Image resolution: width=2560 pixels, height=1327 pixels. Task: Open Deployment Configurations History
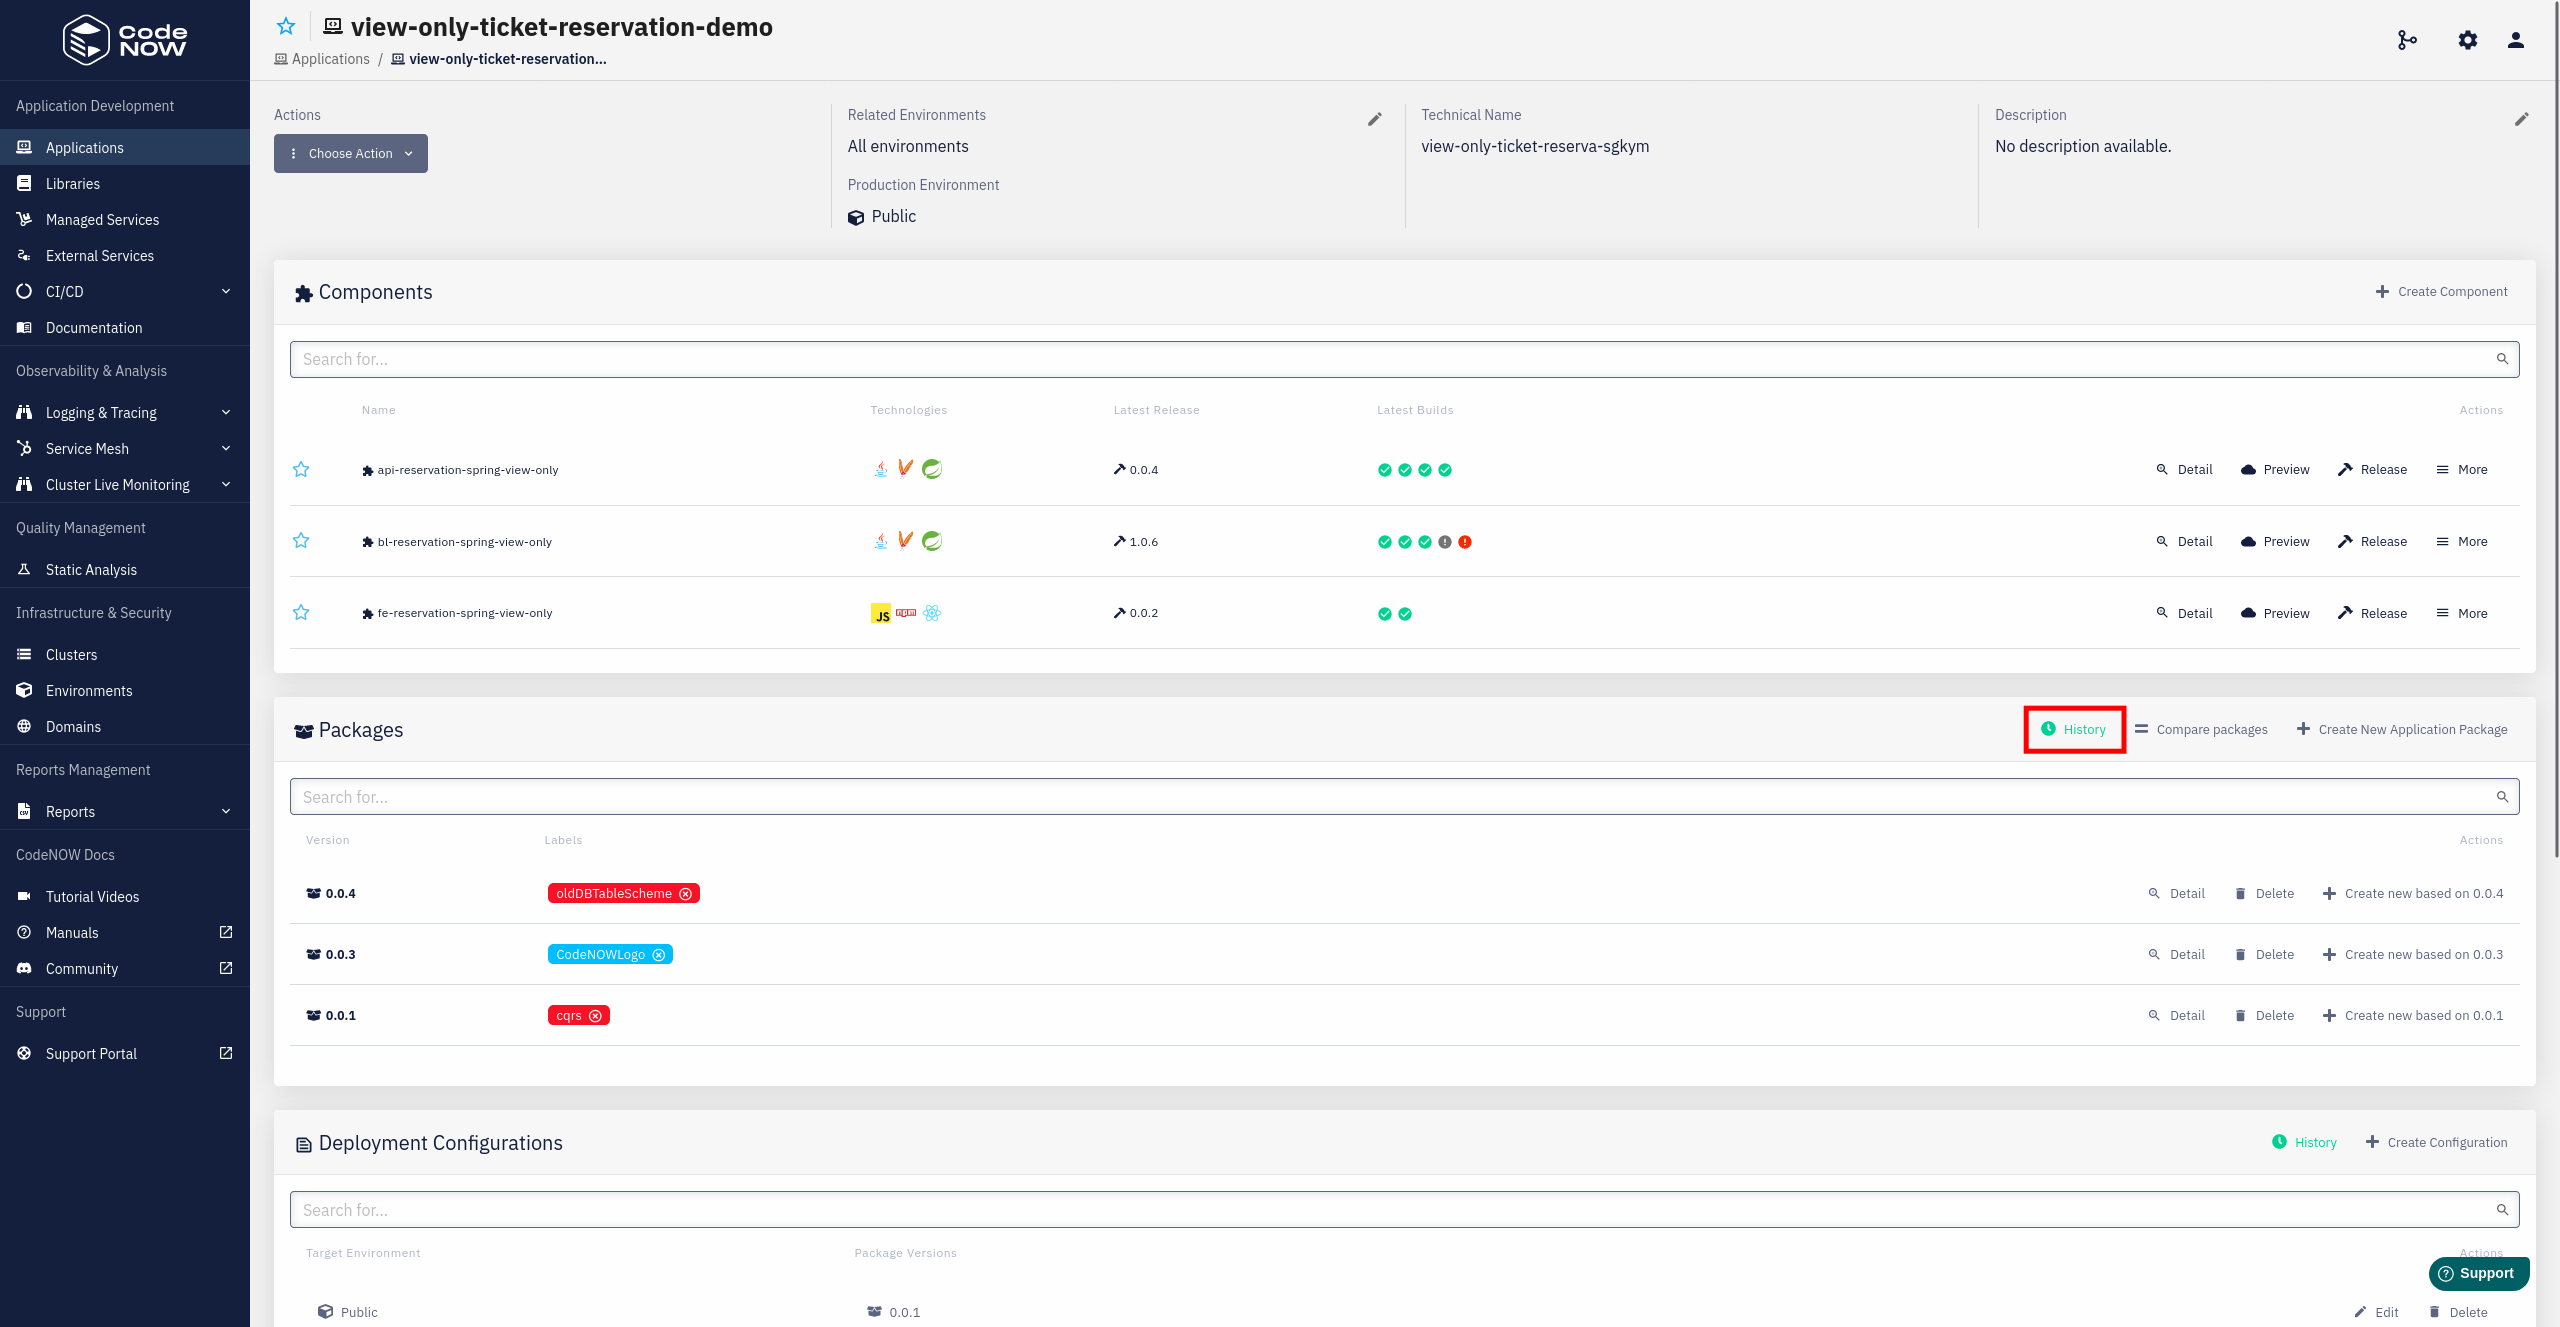pos(2304,1143)
